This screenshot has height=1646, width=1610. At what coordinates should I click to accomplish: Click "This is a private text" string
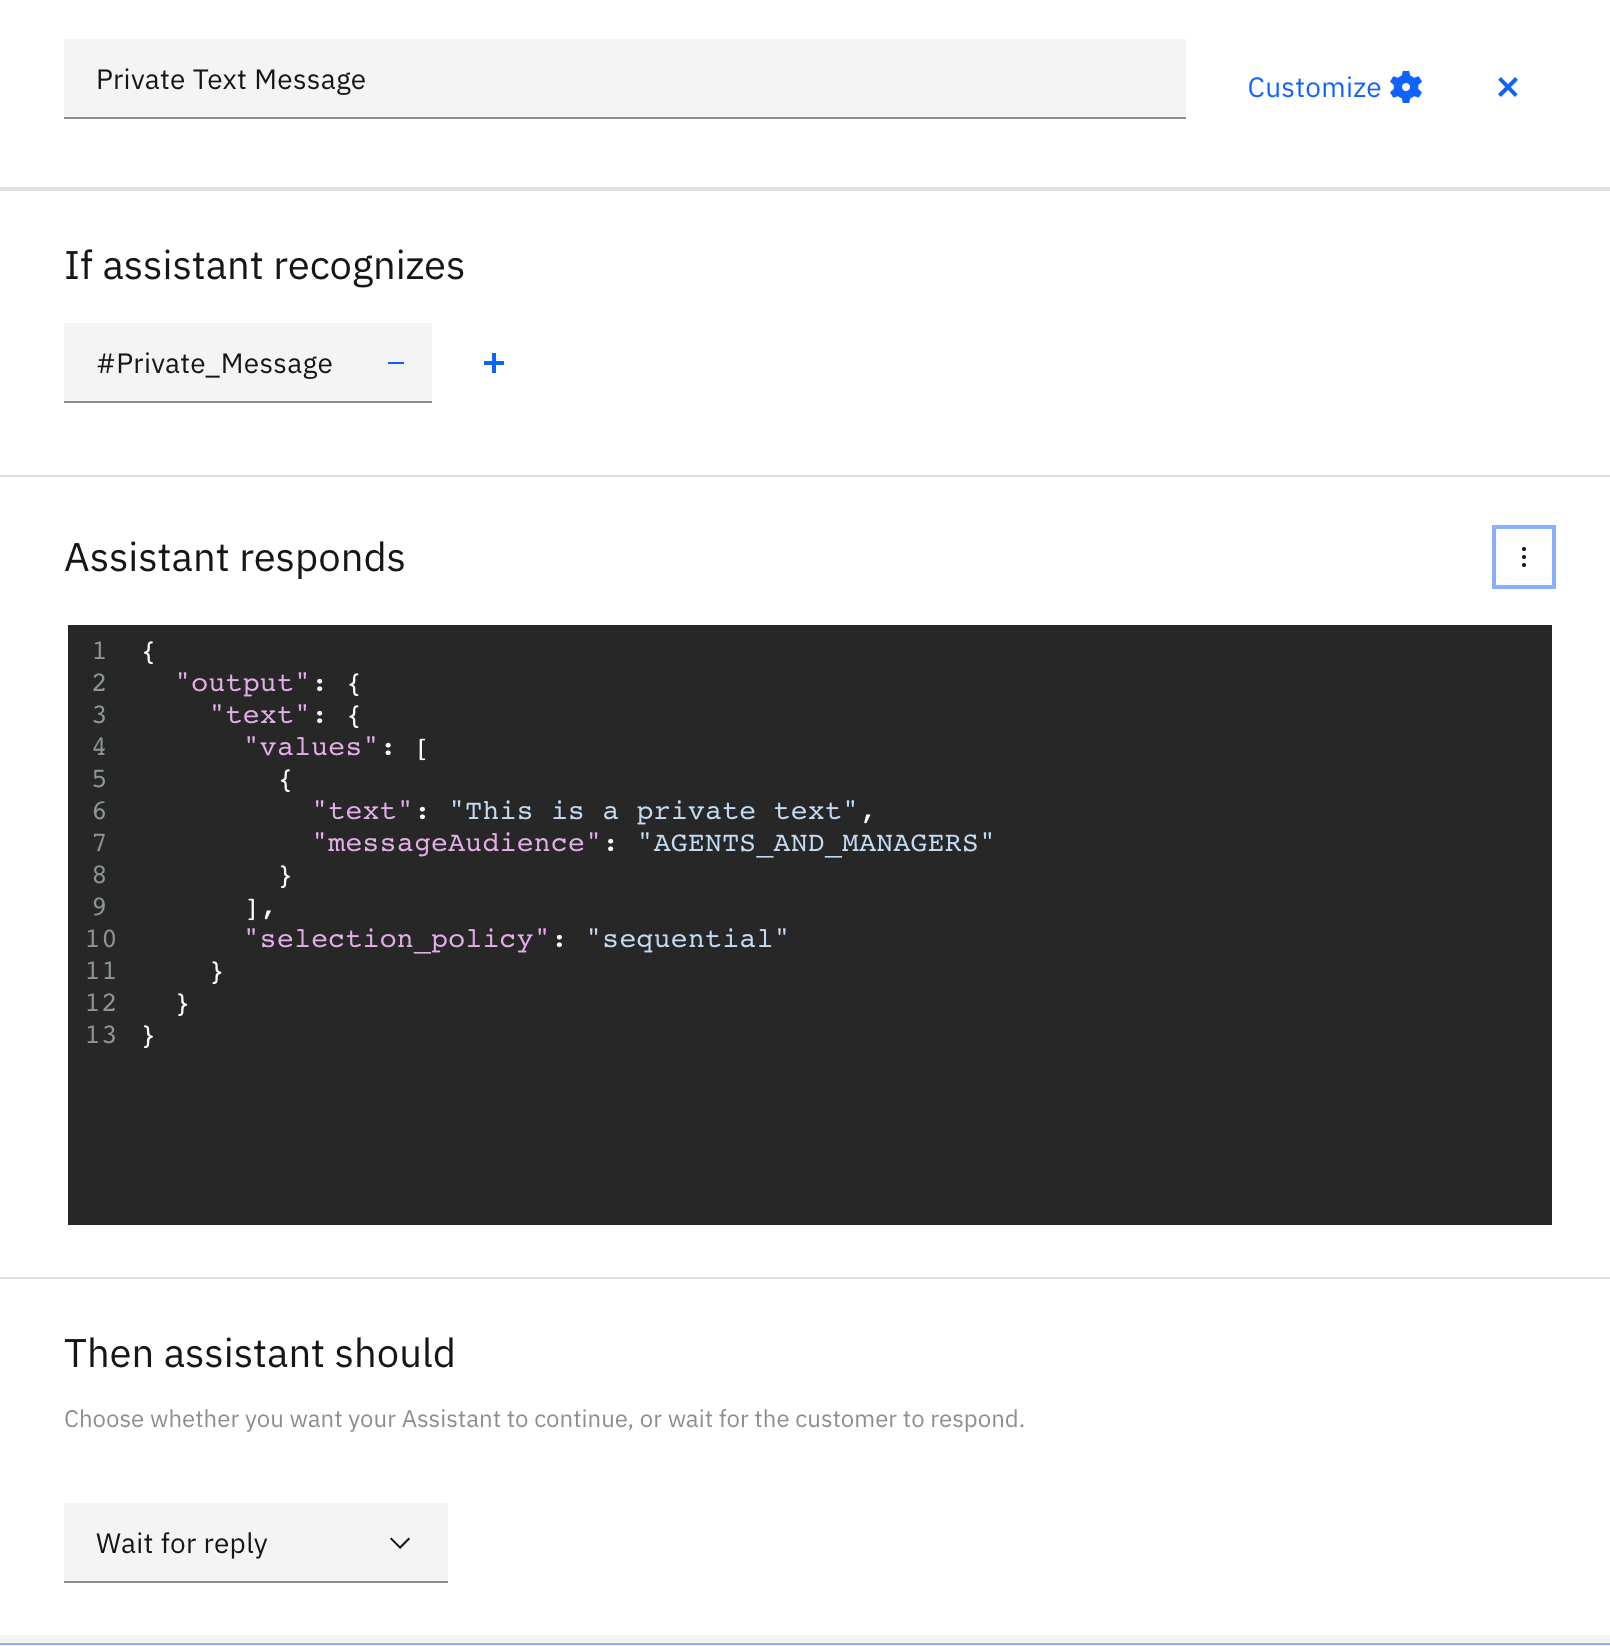(x=653, y=811)
